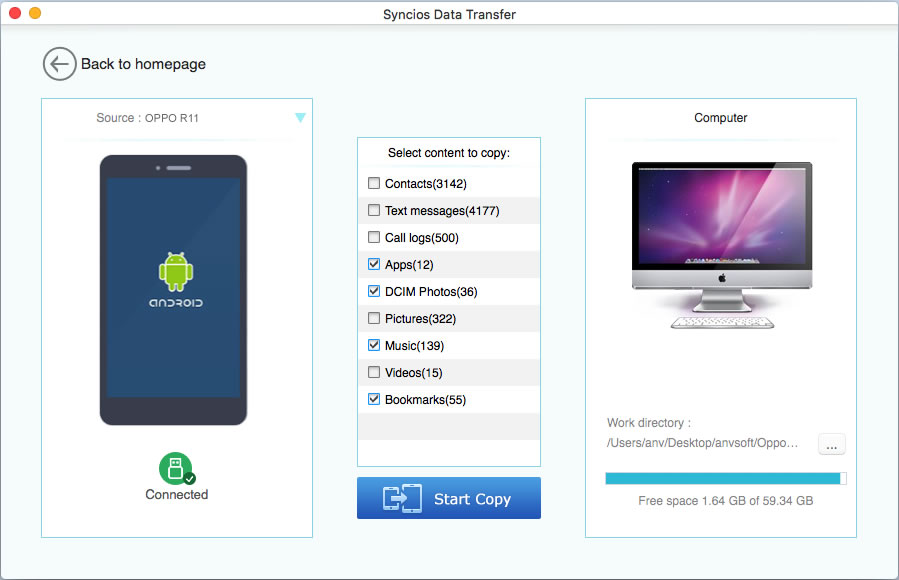Click the Start Copy button
899x580 pixels.
click(449, 498)
